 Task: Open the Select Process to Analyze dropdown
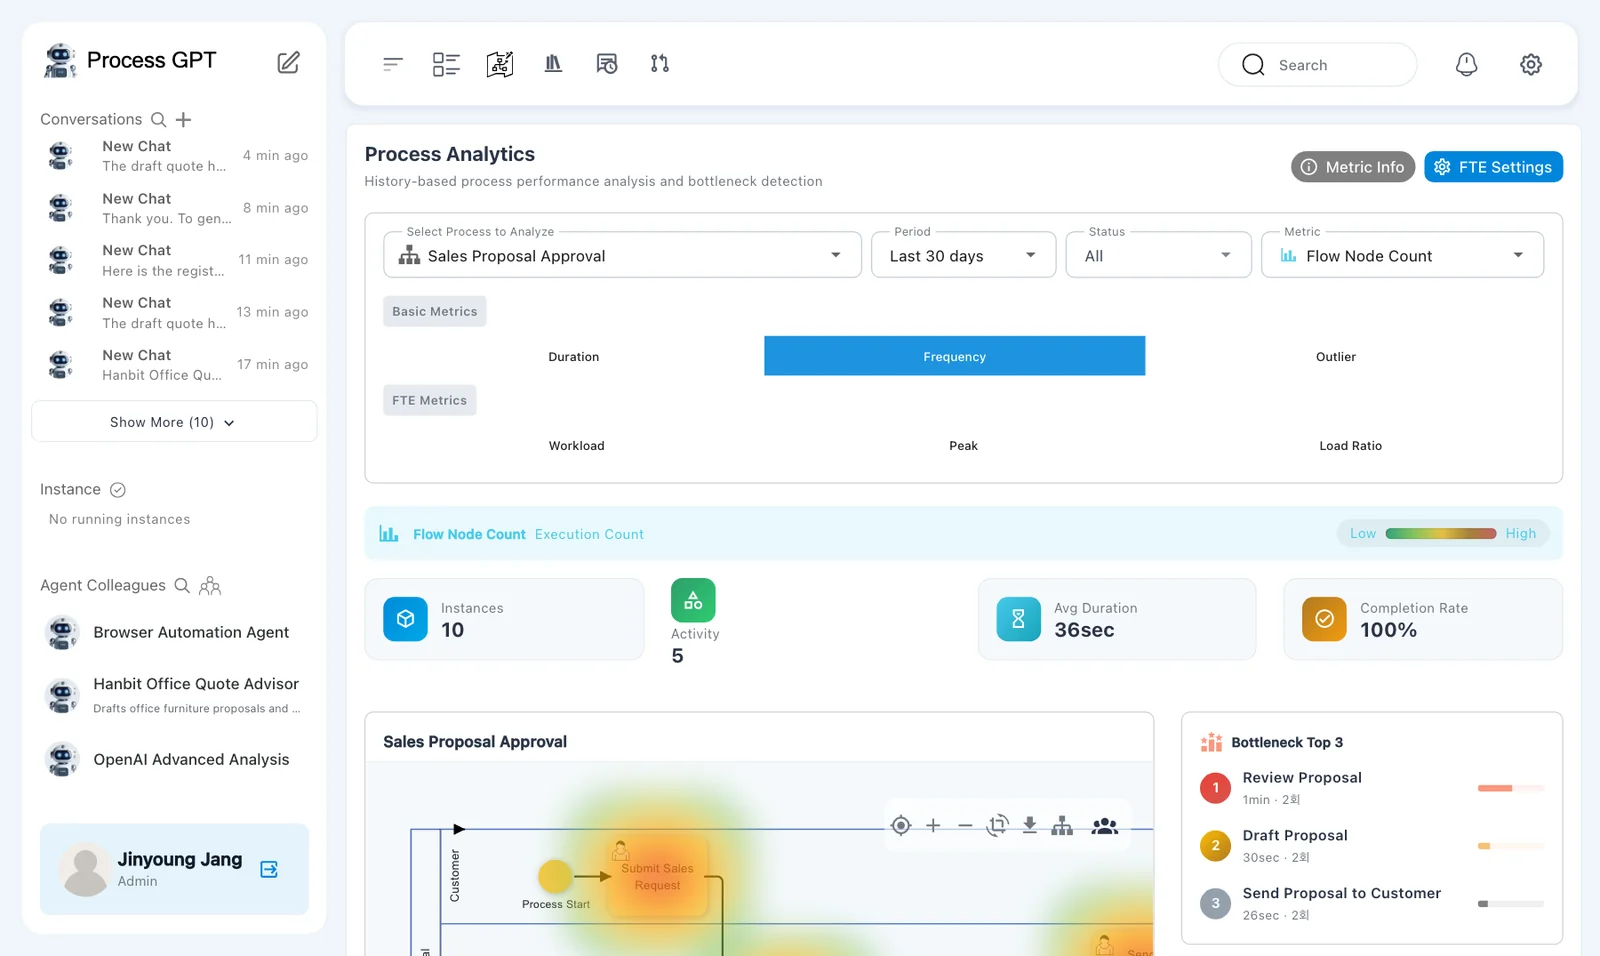tap(622, 255)
